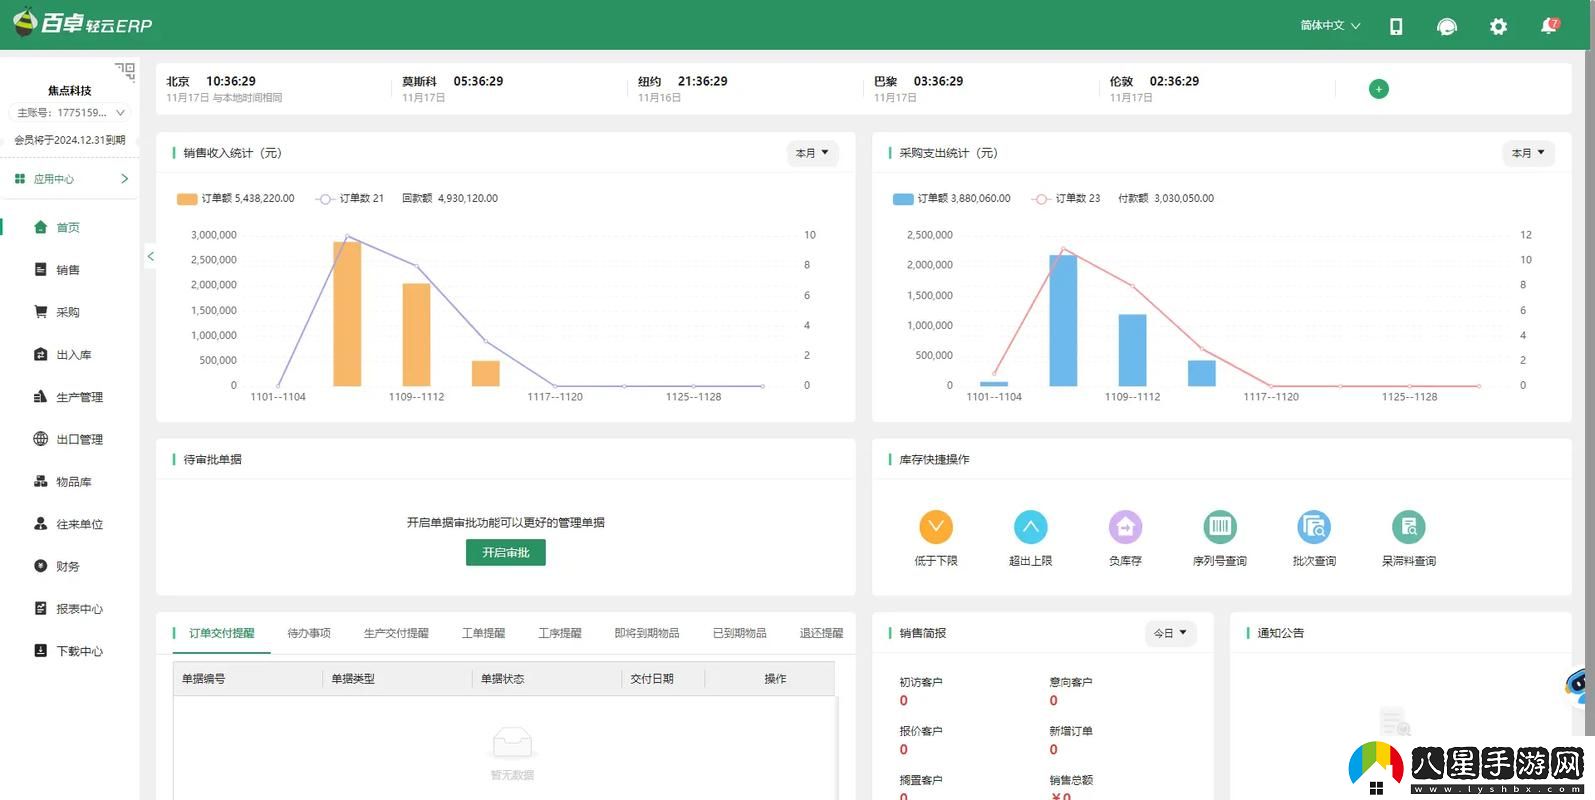Click 付款额 3,030,050.00 value

(x=1166, y=198)
